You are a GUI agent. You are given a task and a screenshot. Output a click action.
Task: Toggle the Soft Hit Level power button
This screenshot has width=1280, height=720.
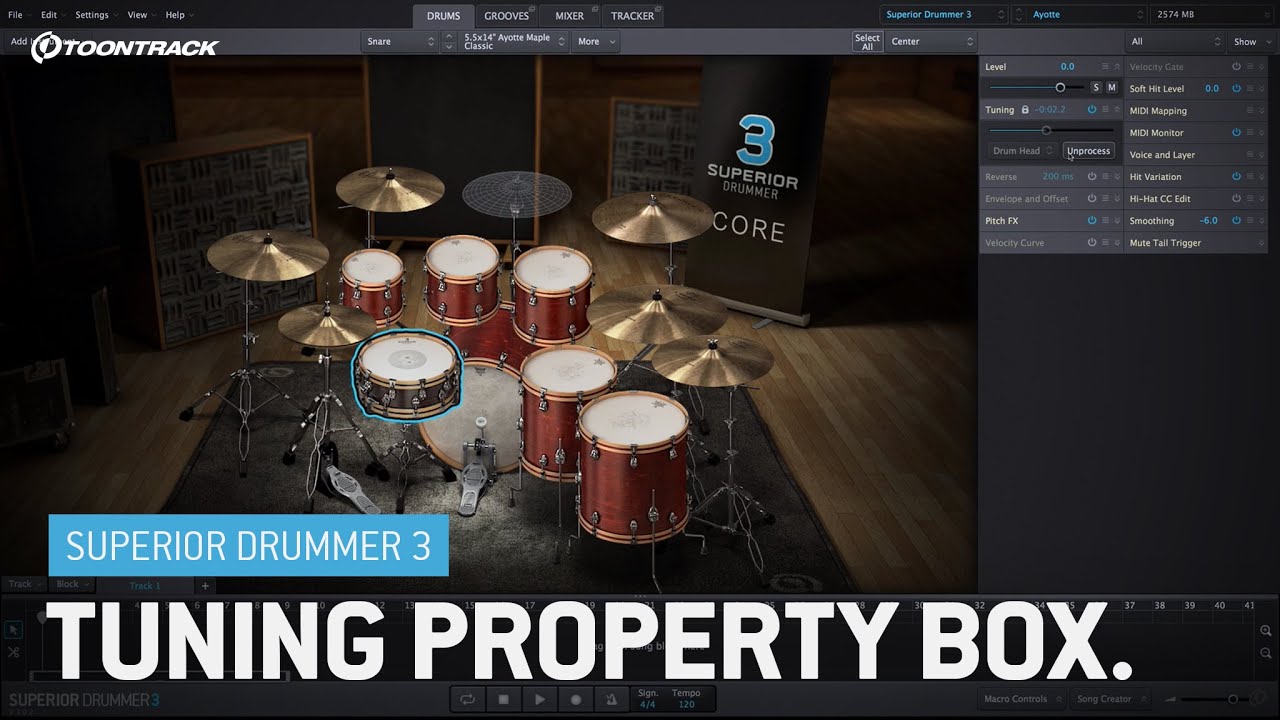tap(1236, 89)
